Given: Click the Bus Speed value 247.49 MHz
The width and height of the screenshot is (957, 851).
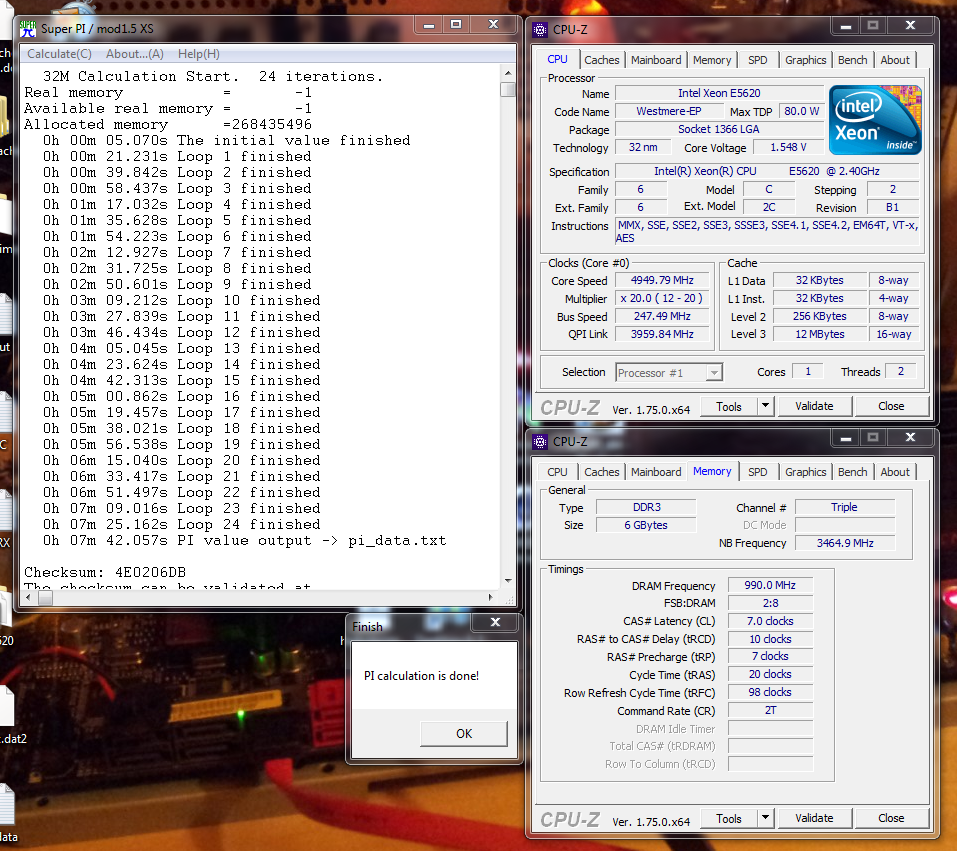Looking at the screenshot, I should pos(662,316).
